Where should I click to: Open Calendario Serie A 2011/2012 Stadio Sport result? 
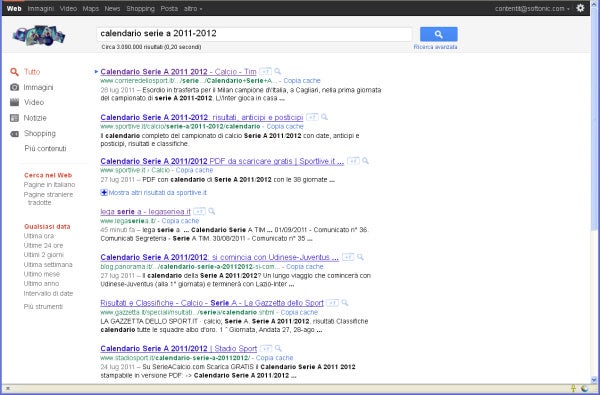point(179,349)
